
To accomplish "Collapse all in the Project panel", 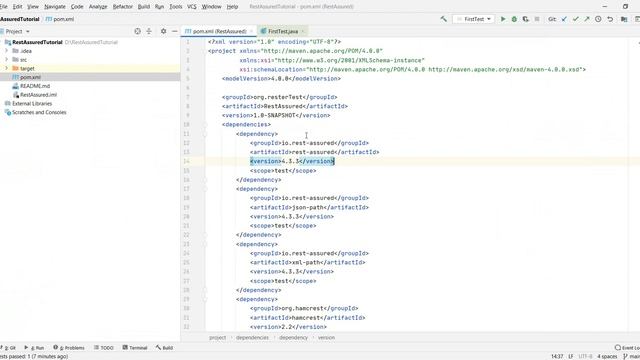I will (149, 31).
